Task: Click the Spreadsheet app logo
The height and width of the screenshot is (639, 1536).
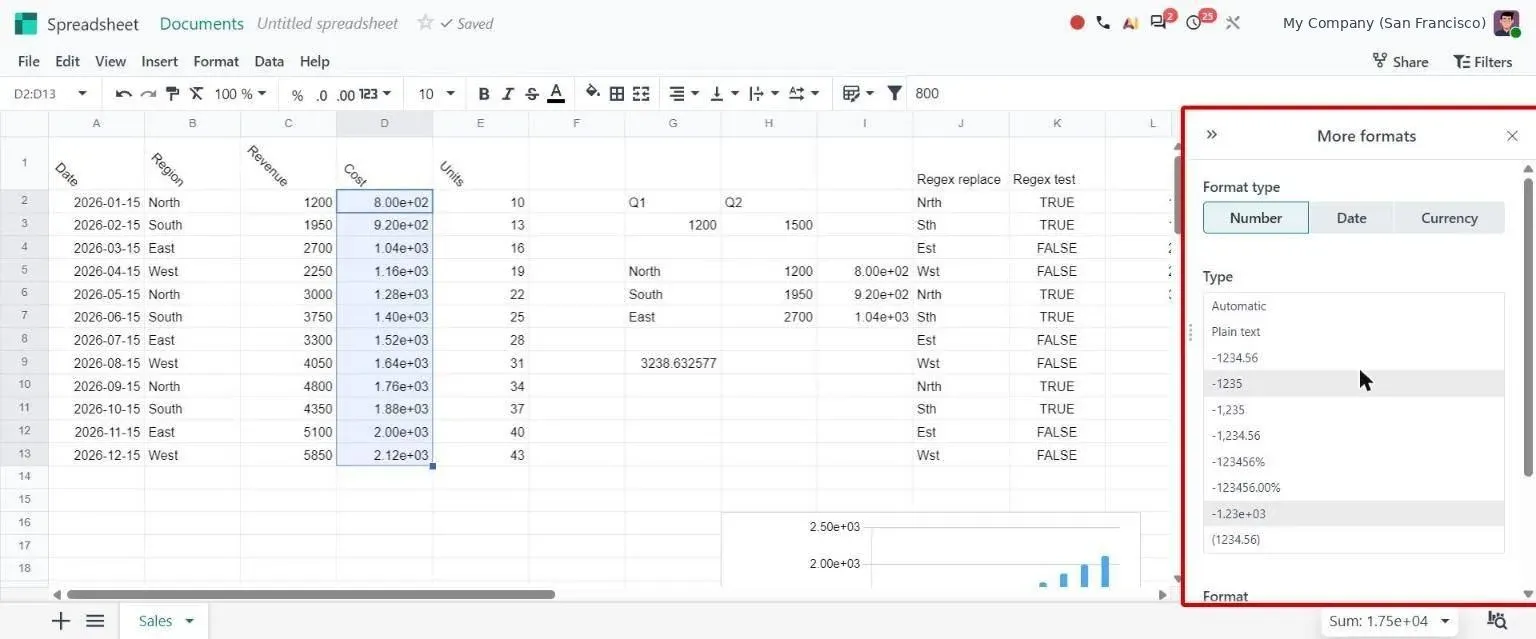Action: tap(26, 23)
